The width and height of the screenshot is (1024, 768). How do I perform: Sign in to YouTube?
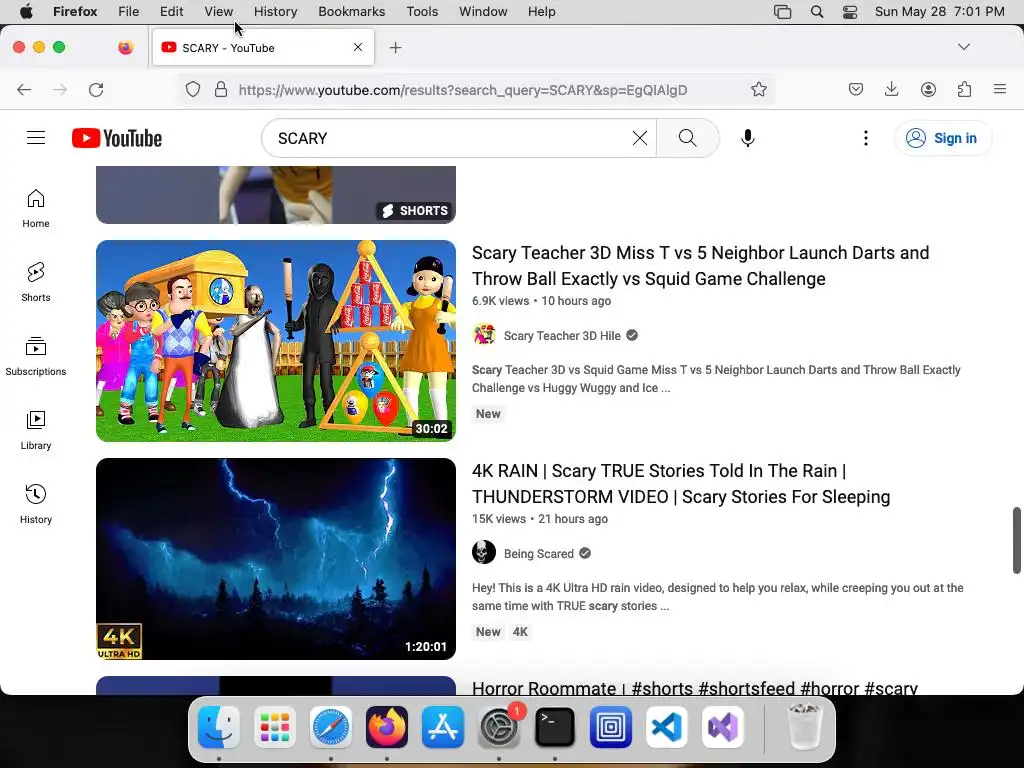coord(943,138)
